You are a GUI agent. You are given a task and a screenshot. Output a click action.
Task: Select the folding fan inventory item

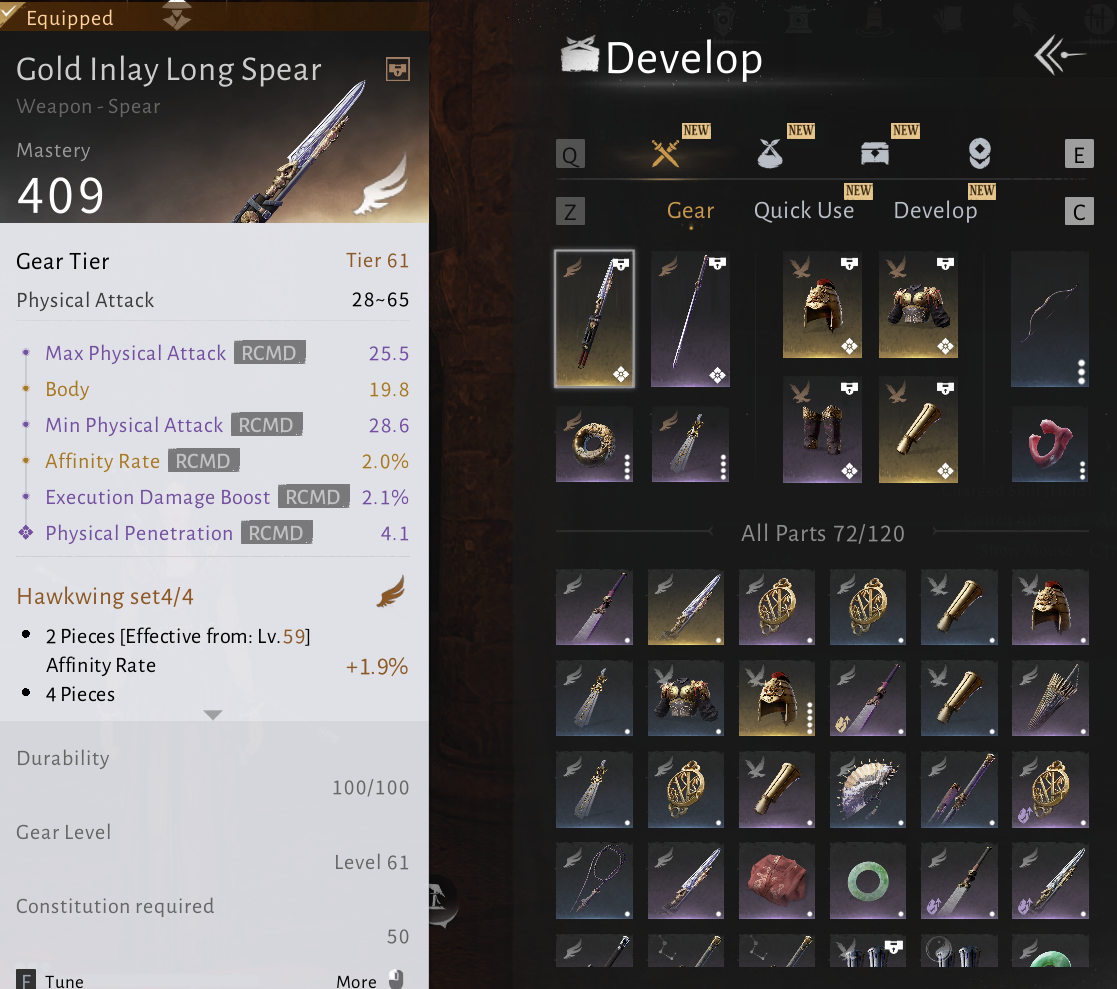coord(868,789)
